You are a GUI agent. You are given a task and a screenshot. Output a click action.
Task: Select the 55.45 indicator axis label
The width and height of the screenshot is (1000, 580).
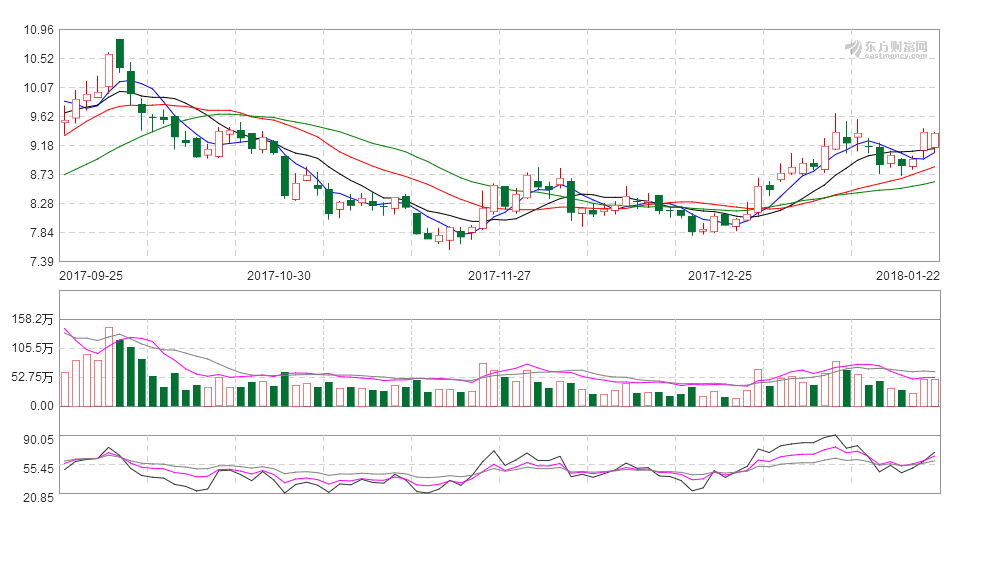click(38, 468)
